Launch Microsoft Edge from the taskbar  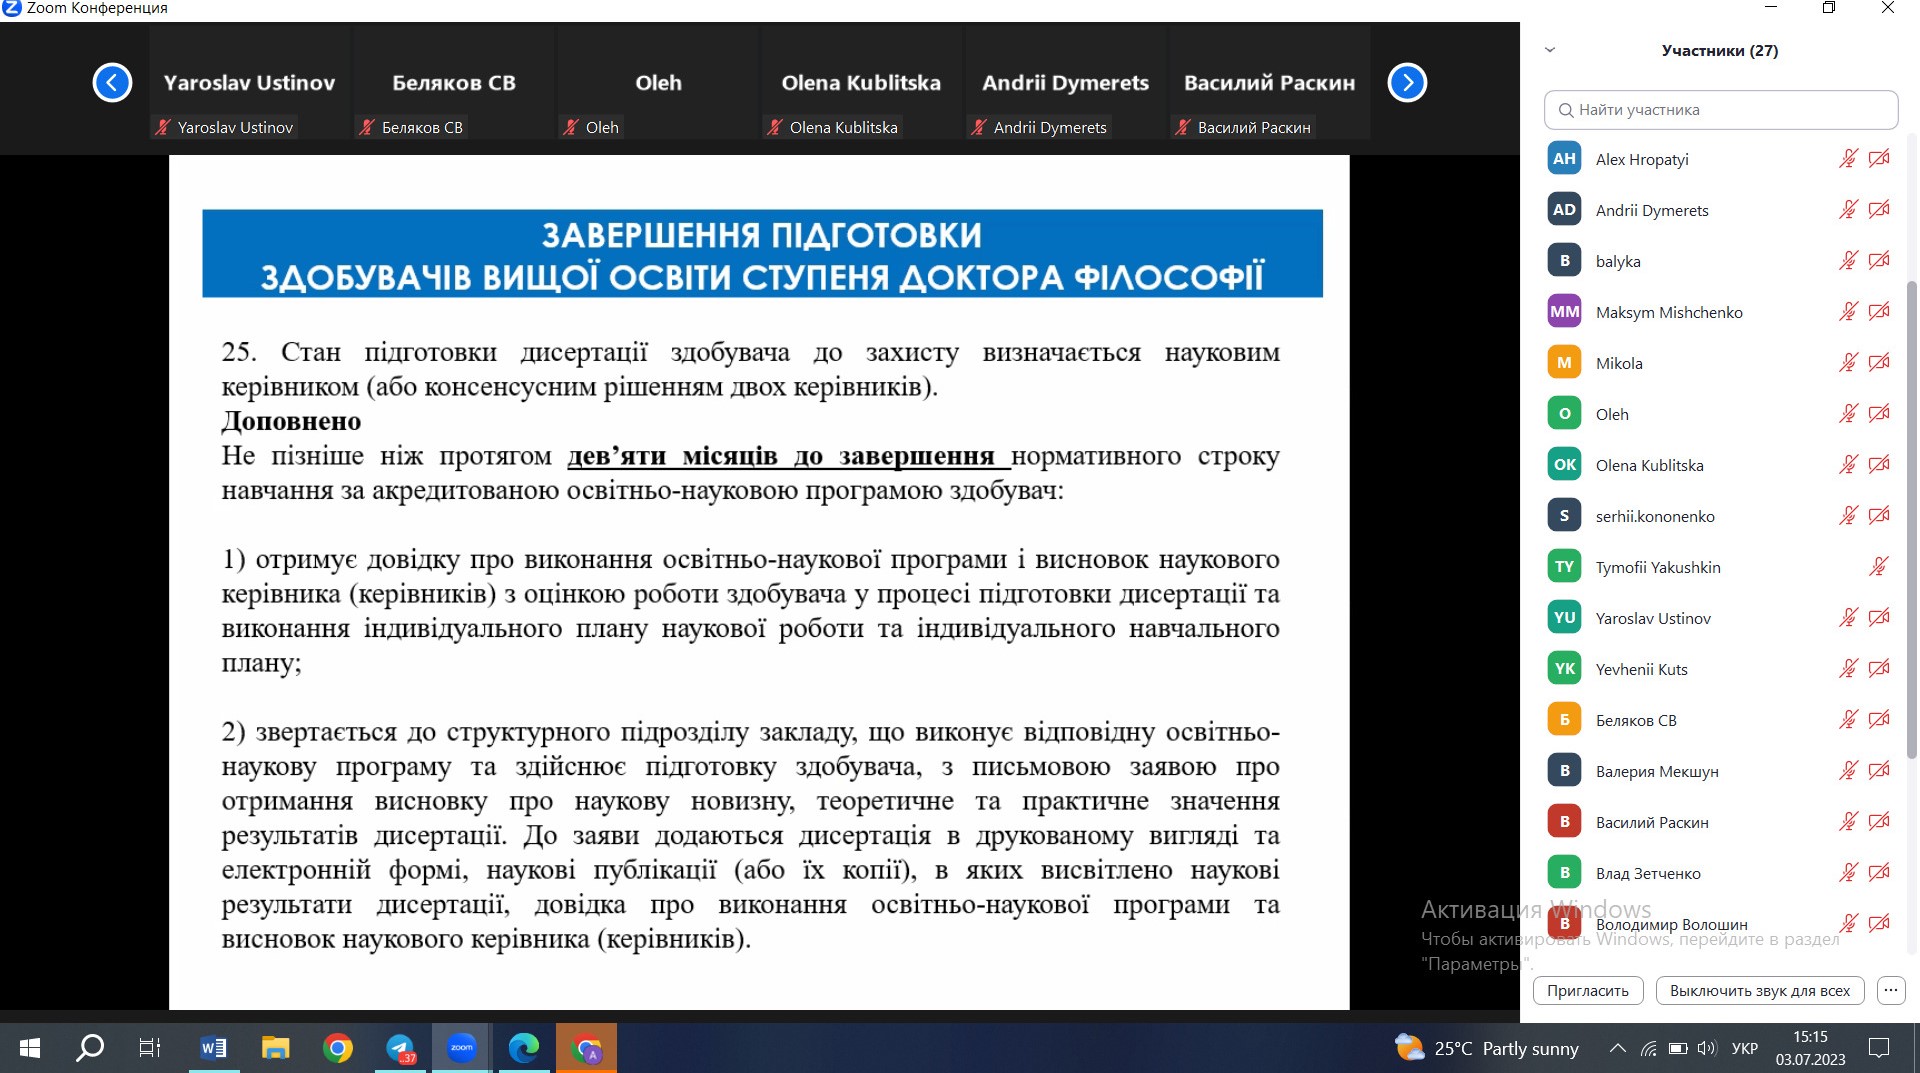pos(523,1047)
